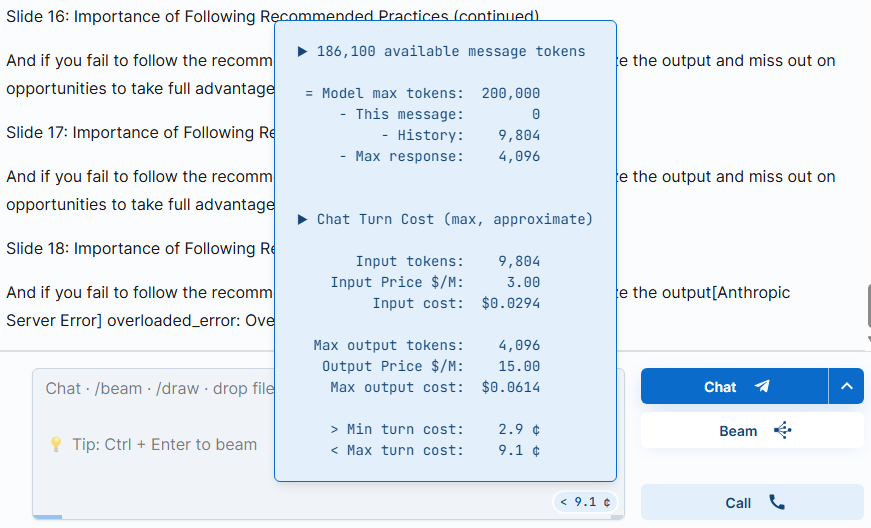Expand the chevron next to Chat

pyautogui.click(x=846, y=387)
